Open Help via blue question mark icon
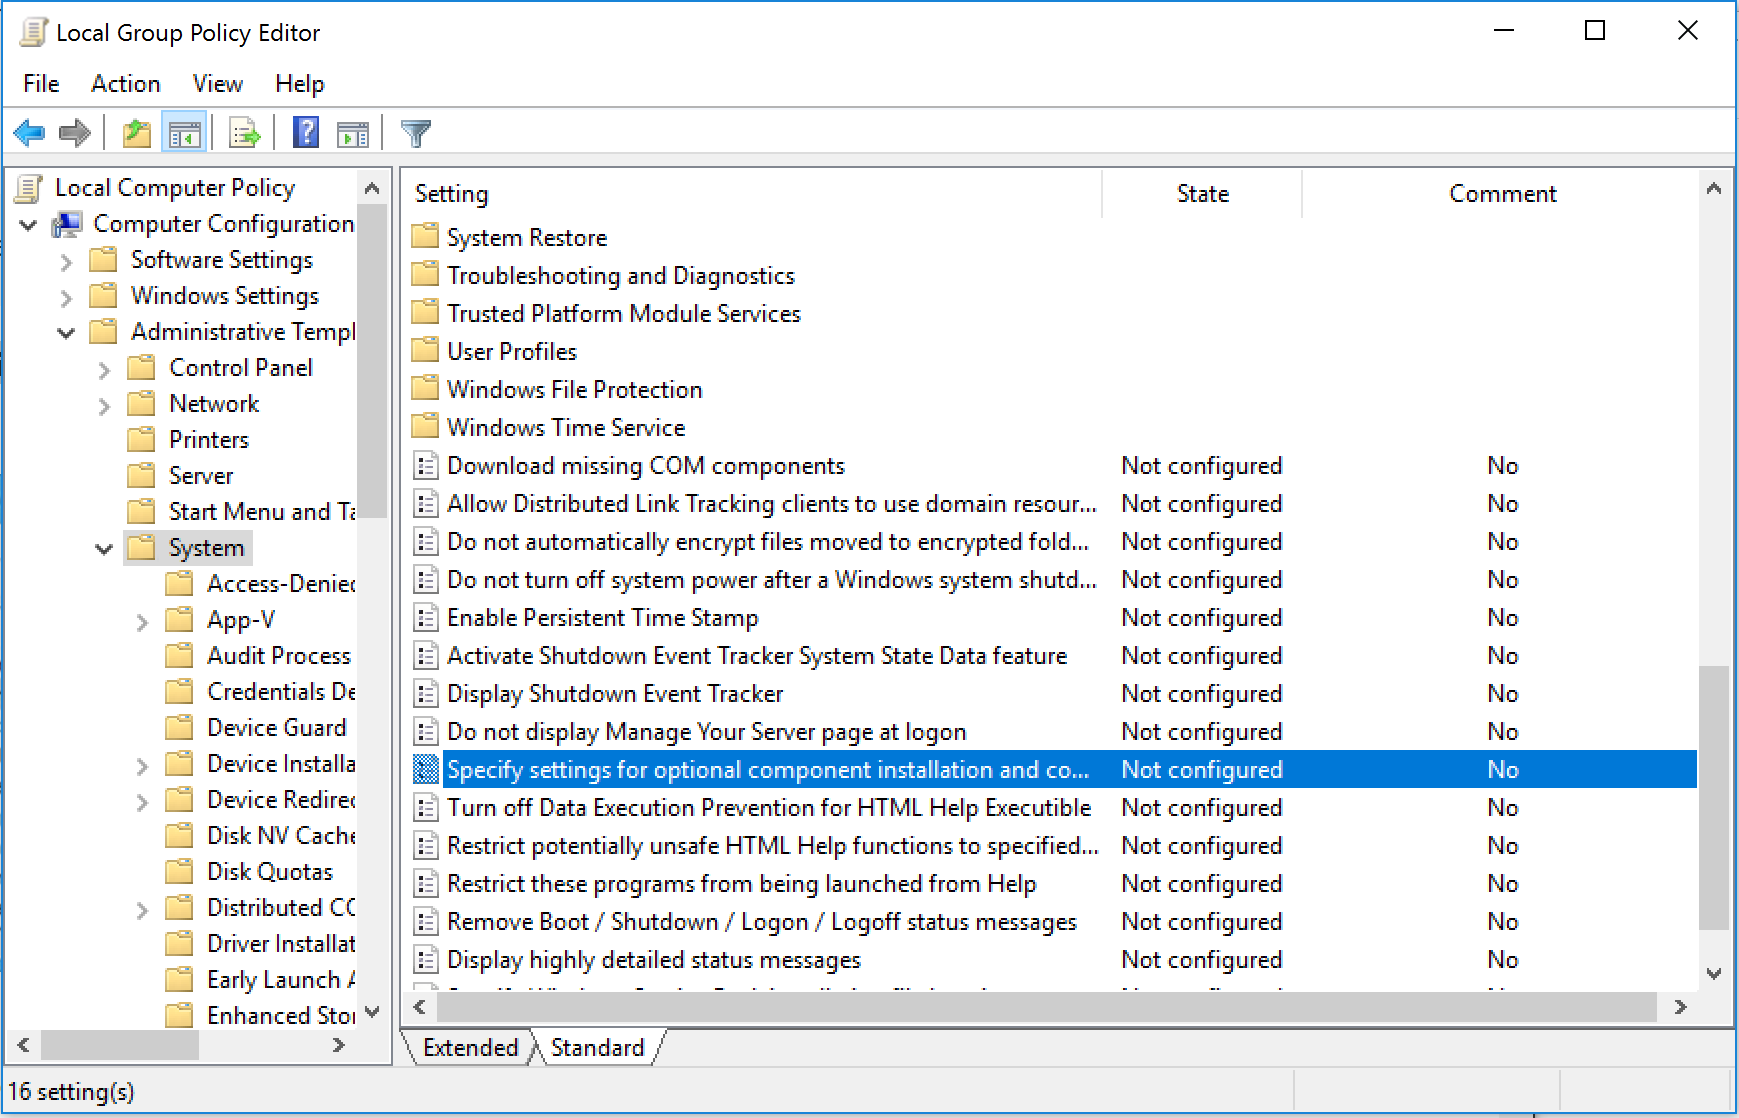The image size is (1739, 1118). tap(306, 133)
